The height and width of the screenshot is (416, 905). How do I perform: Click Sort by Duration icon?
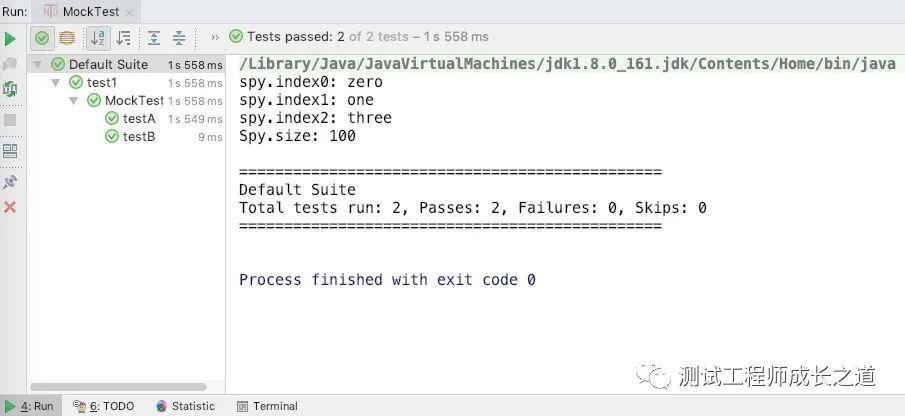tap(124, 38)
